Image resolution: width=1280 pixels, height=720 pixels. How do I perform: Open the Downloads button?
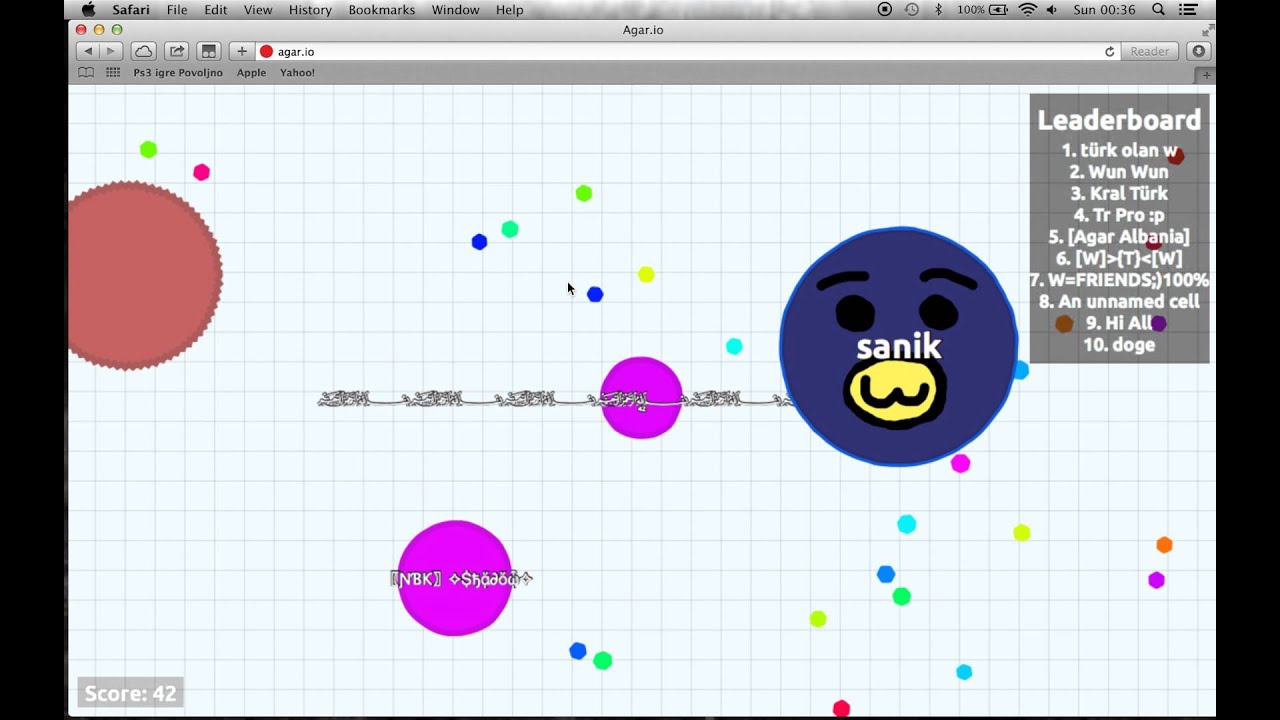(x=1198, y=51)
